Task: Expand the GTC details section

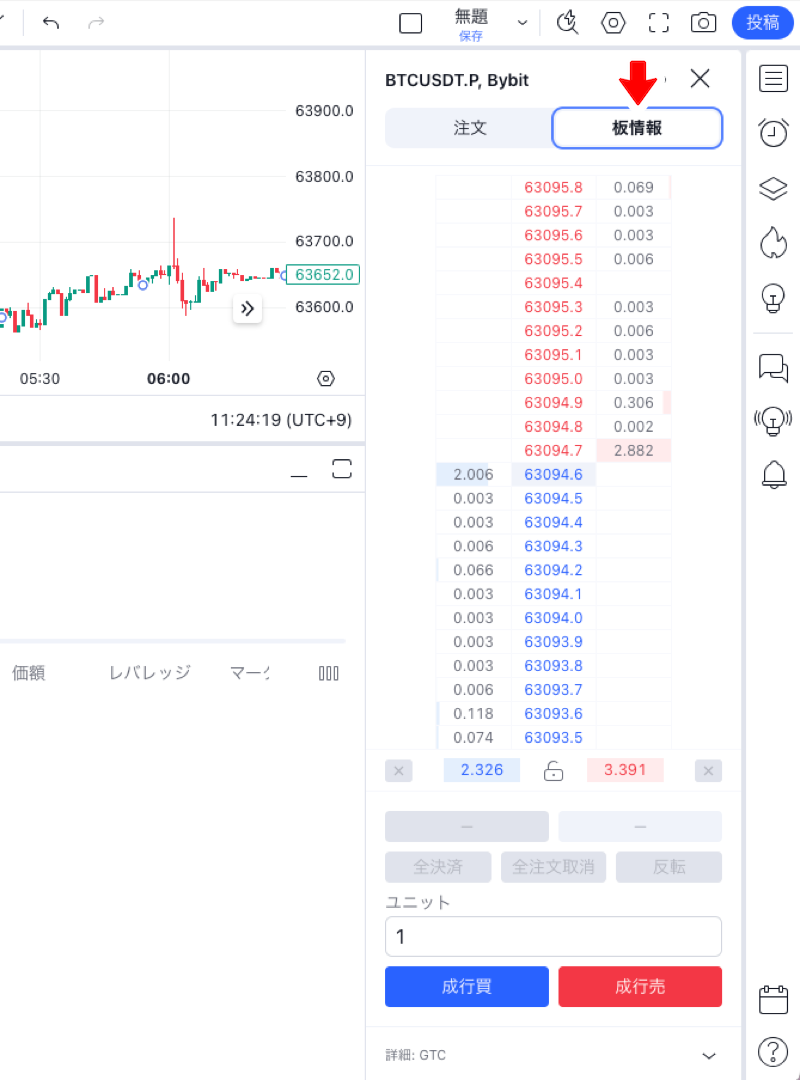Action: point(708,1055)
